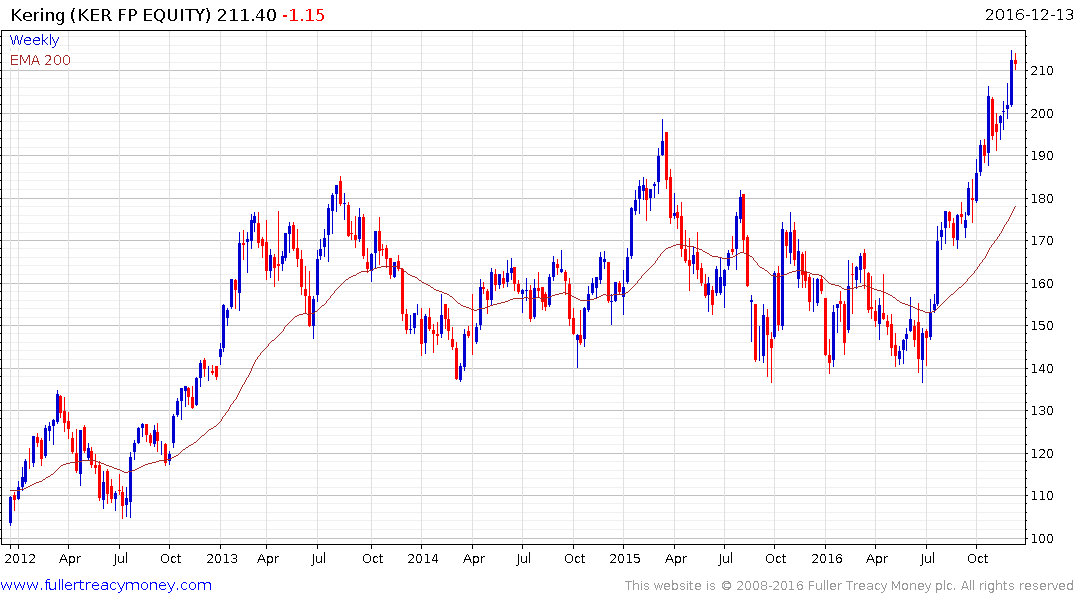
Task: Click the 110 price axis label
Action: (1041, 496)
